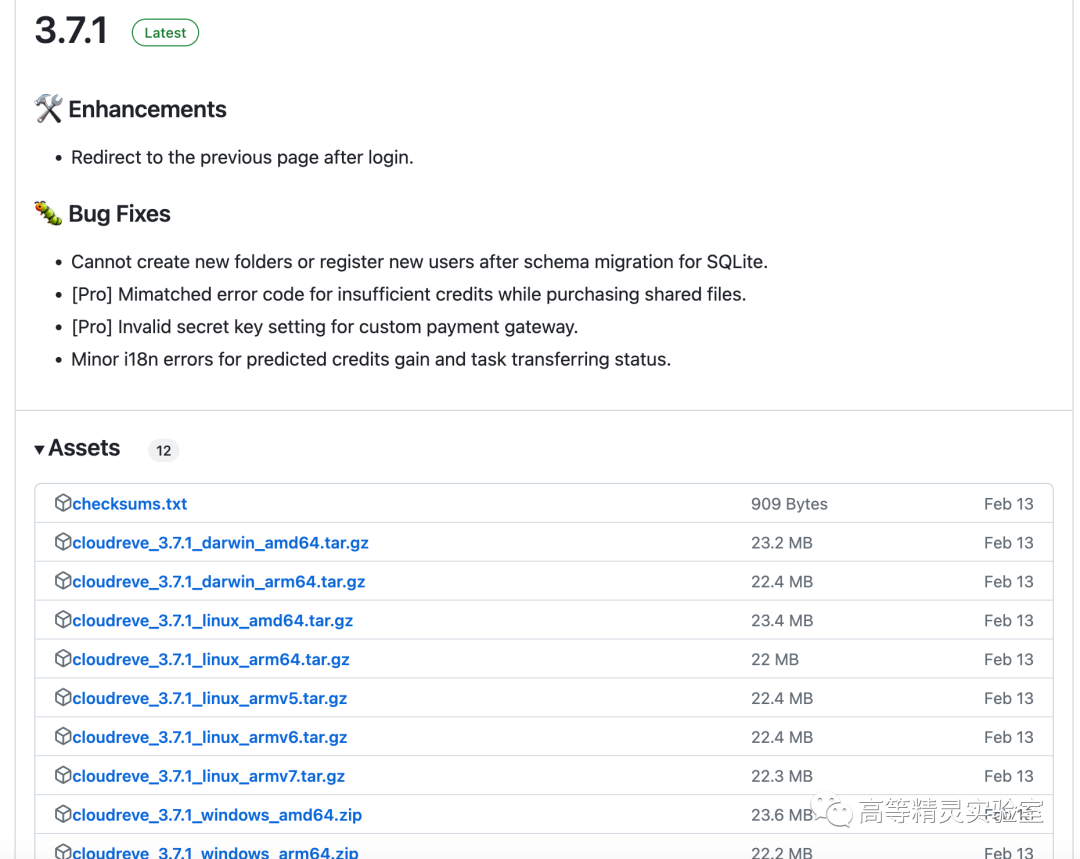Click the '909 Bytes' size value
The width and height of the screenshot is (1080, 859).
pos(789,504)
